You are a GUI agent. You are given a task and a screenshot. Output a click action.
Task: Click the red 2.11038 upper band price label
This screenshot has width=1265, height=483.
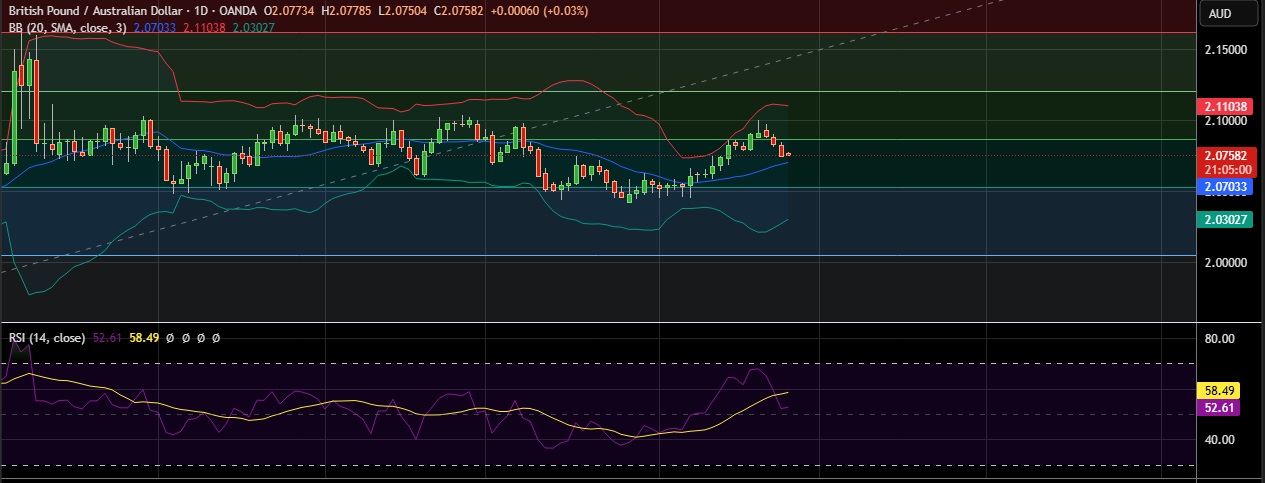pyautogui.click(x=1224, y=106)
